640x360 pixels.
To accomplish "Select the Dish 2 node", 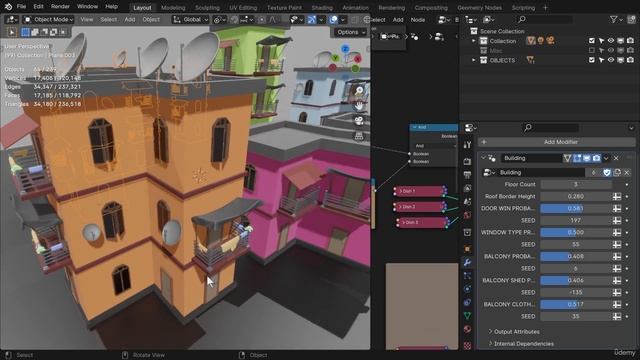I will coord(420,207).
